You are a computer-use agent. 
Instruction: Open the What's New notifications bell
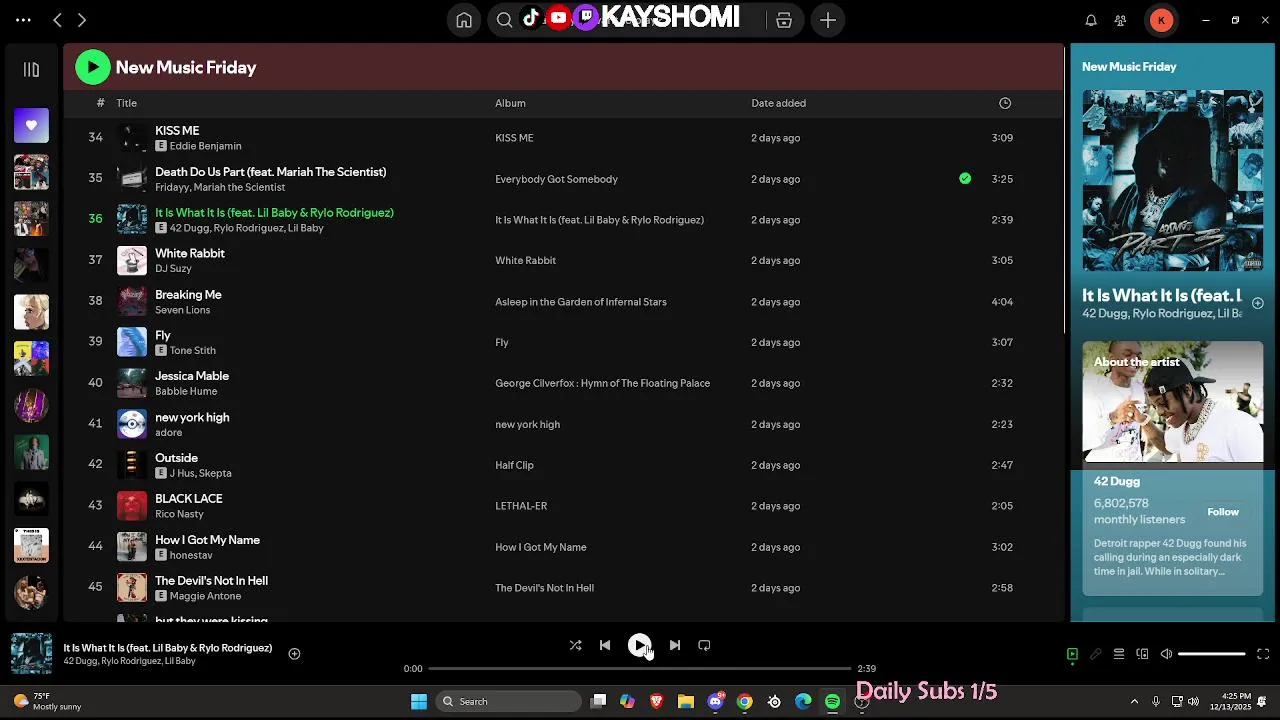pos(1091,20)
